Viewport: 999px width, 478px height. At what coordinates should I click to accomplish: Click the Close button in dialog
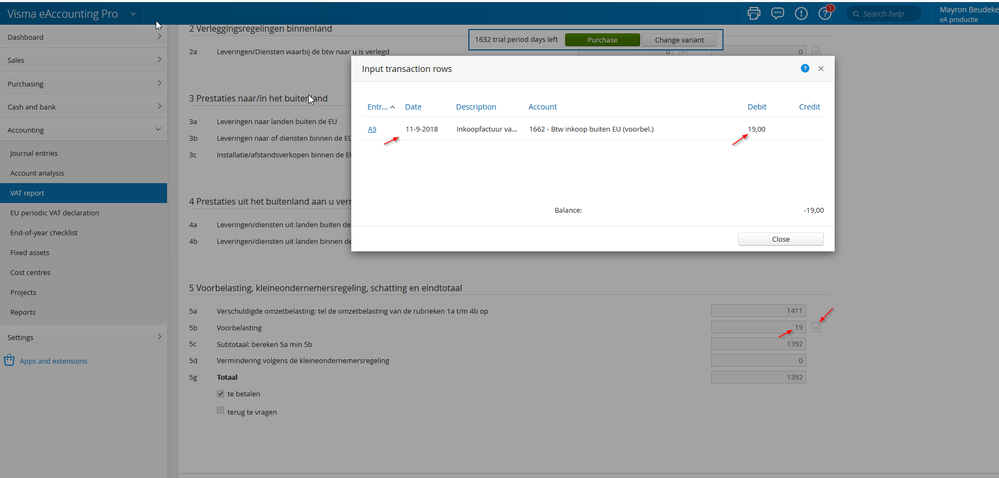click(780, 239)
